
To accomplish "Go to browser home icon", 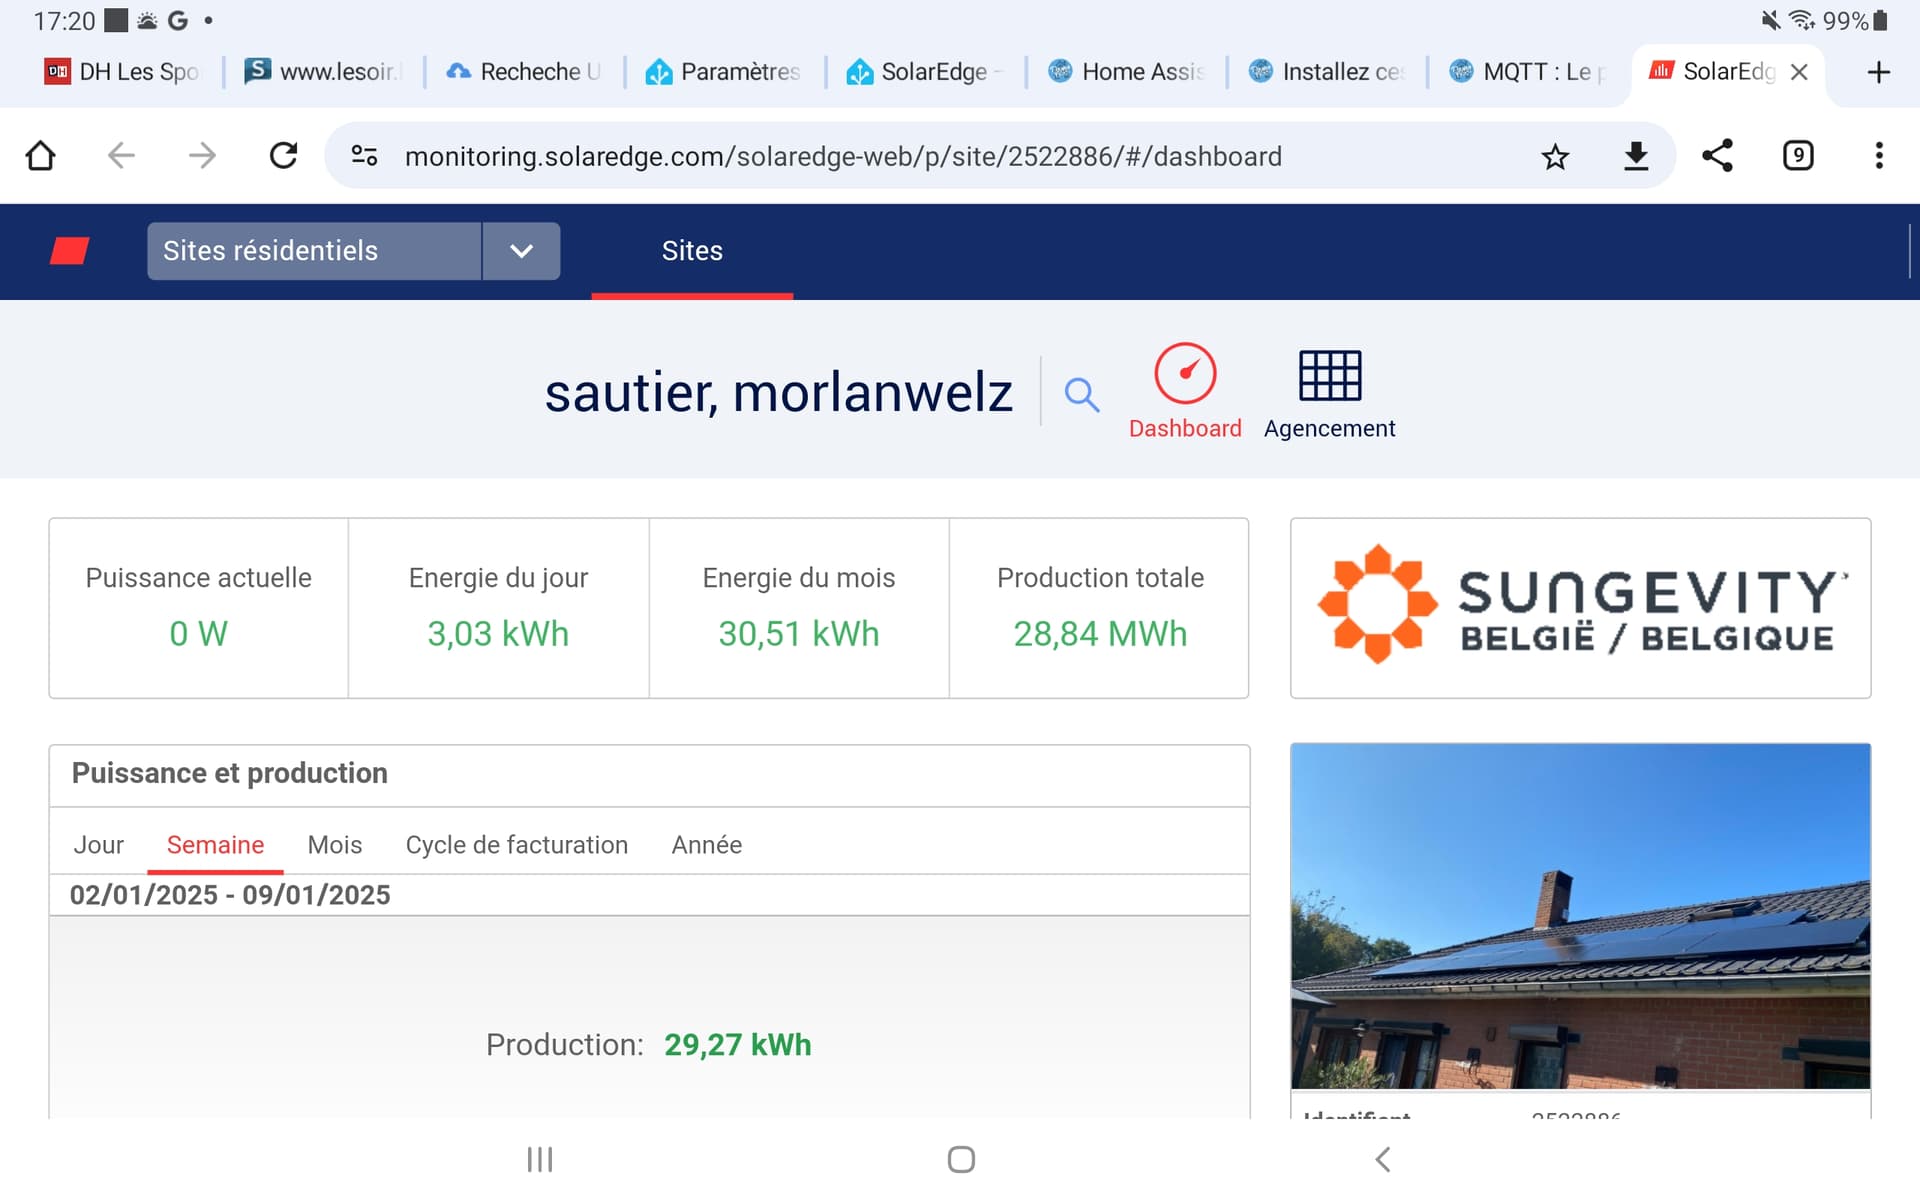I will coord(40,156).
